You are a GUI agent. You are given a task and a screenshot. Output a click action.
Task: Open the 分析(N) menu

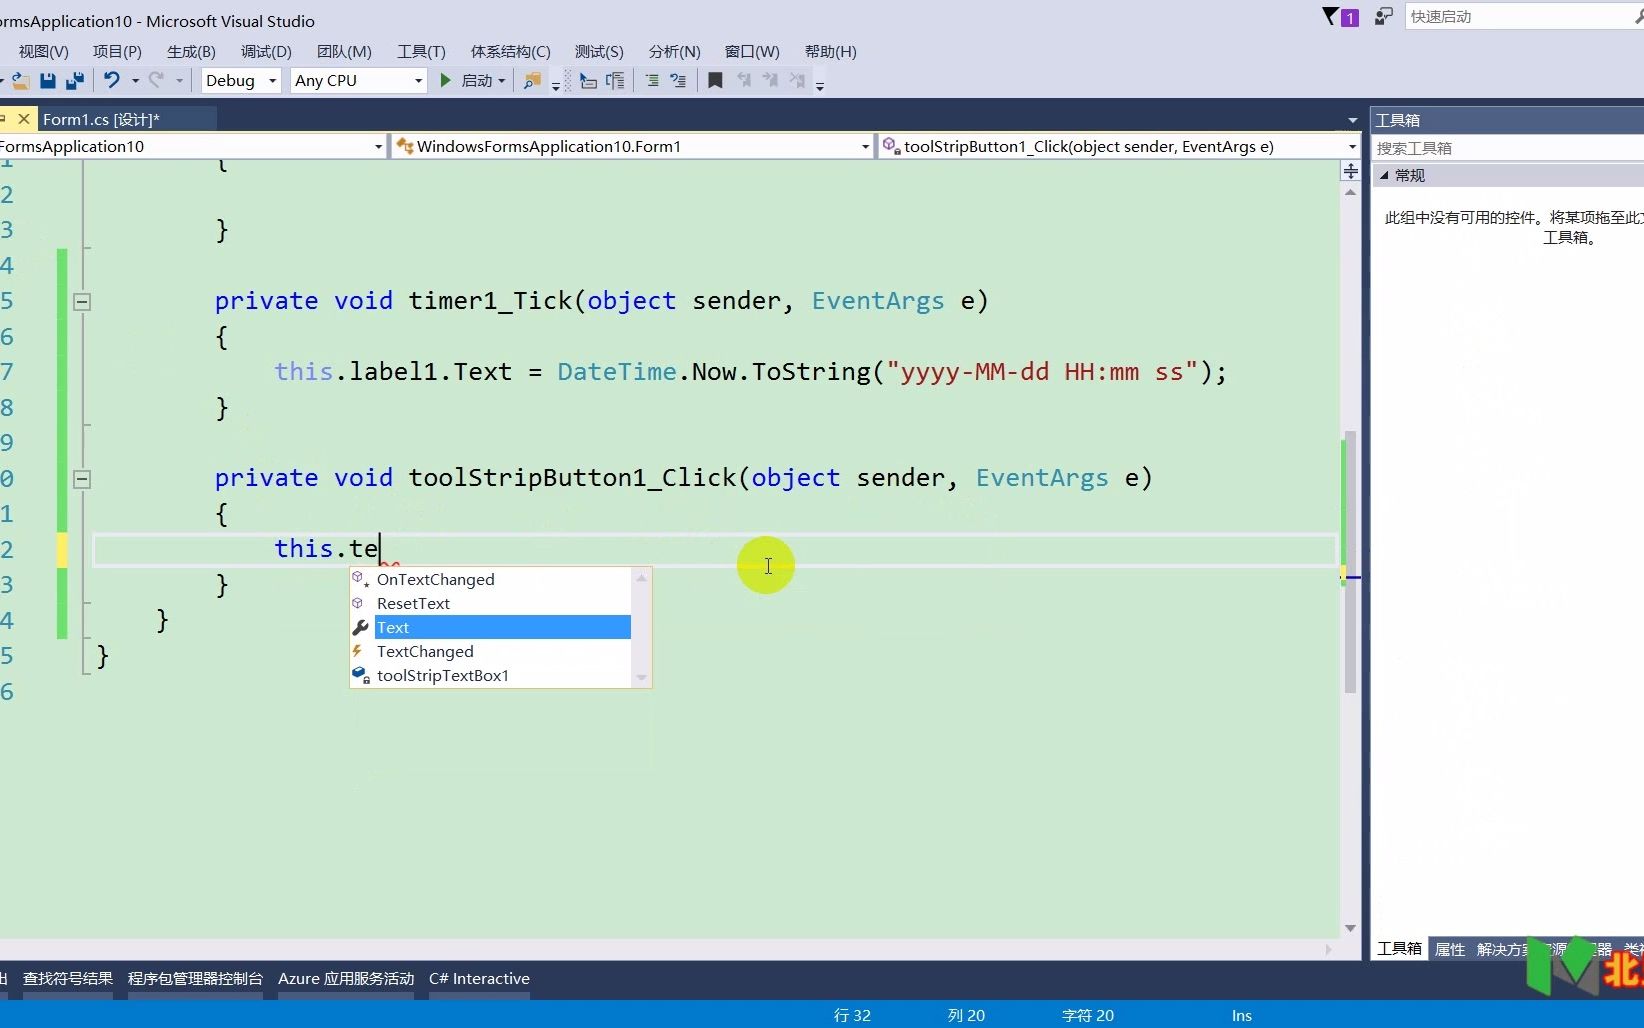674,51
